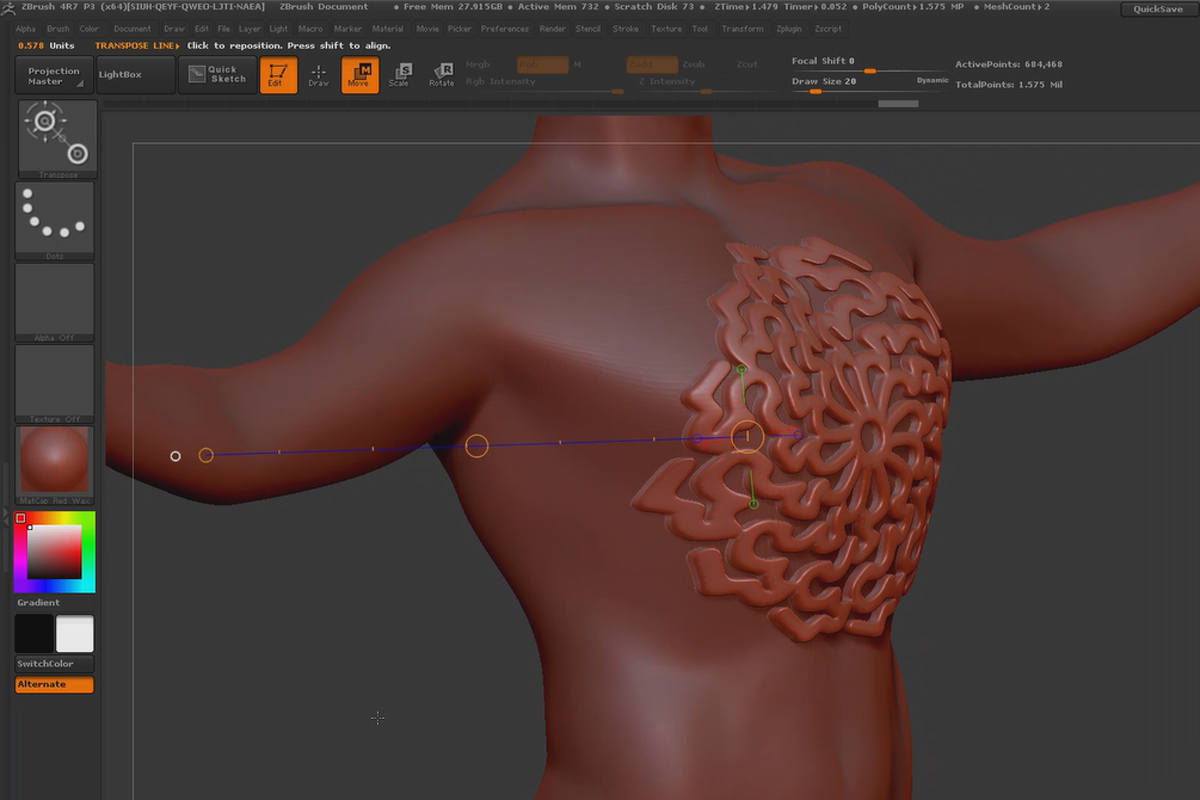Toggle Zsub mode

coord(693,64)
